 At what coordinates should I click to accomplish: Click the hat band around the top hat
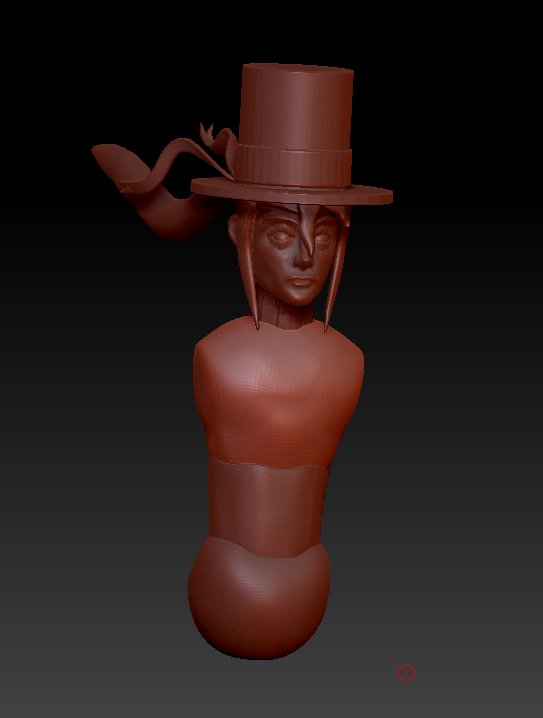tap(292, 166)
